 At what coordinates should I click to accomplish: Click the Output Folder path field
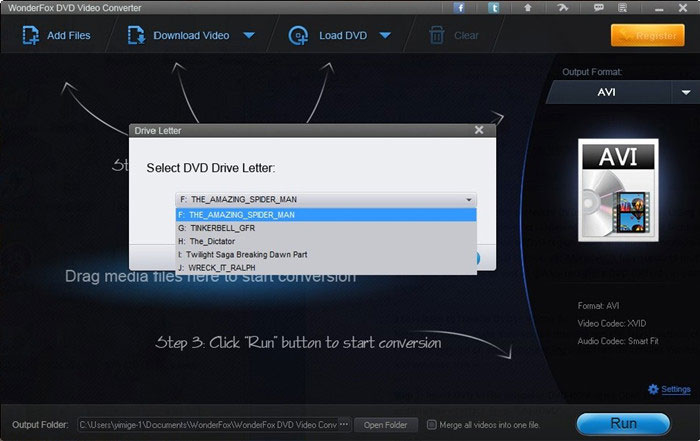(208, 425)
